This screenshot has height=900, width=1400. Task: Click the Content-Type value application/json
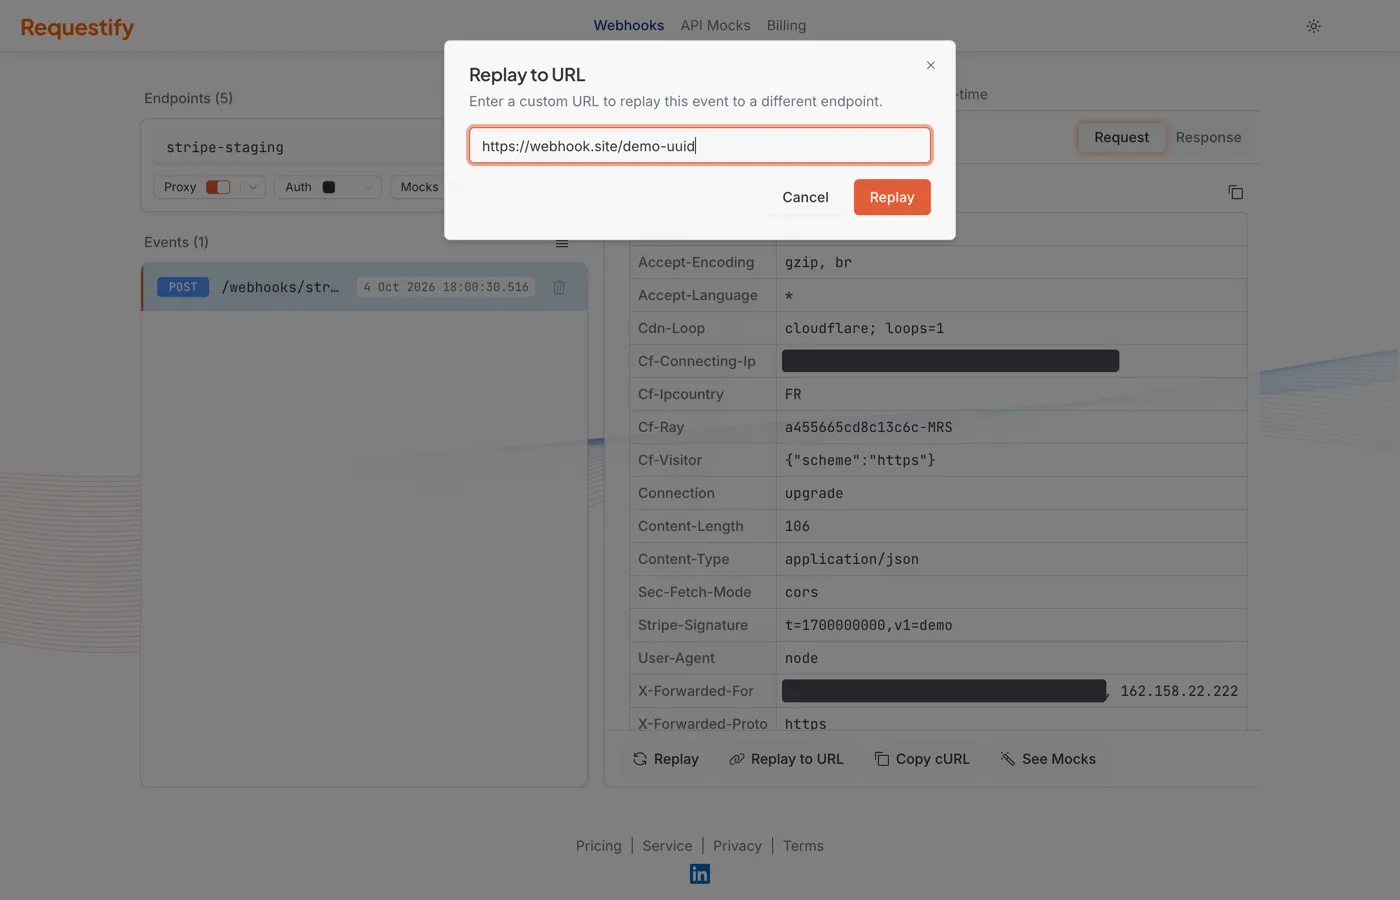pos(851,560)
